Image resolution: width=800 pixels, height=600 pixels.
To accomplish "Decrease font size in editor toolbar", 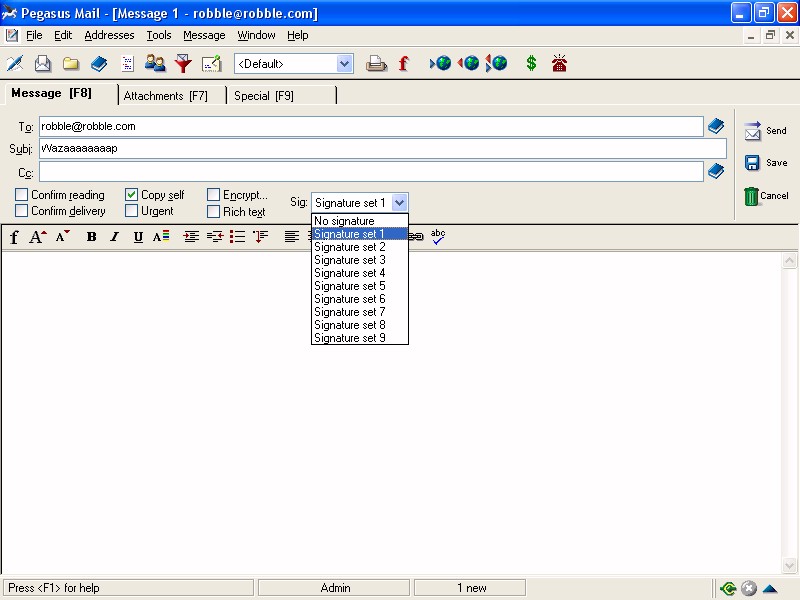I will coord(63,237).
